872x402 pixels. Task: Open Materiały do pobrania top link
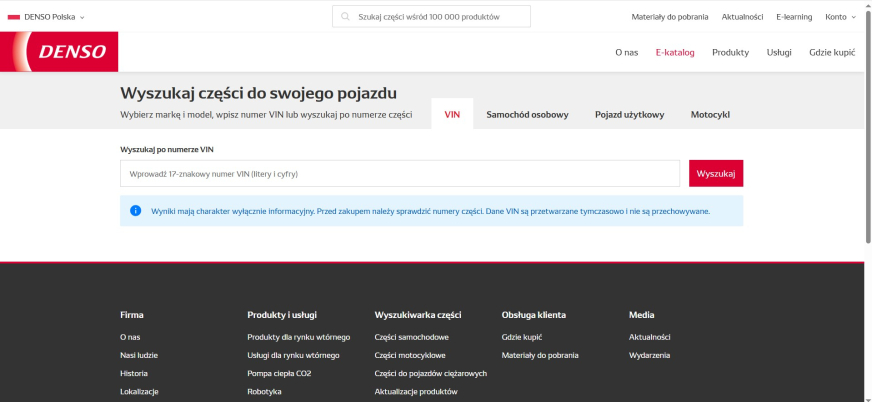[670, 17]
